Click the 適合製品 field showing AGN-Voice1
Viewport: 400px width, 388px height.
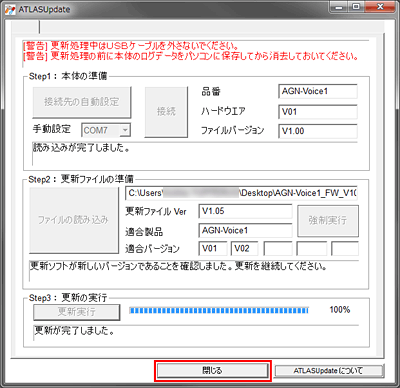(x=245, y=230)
